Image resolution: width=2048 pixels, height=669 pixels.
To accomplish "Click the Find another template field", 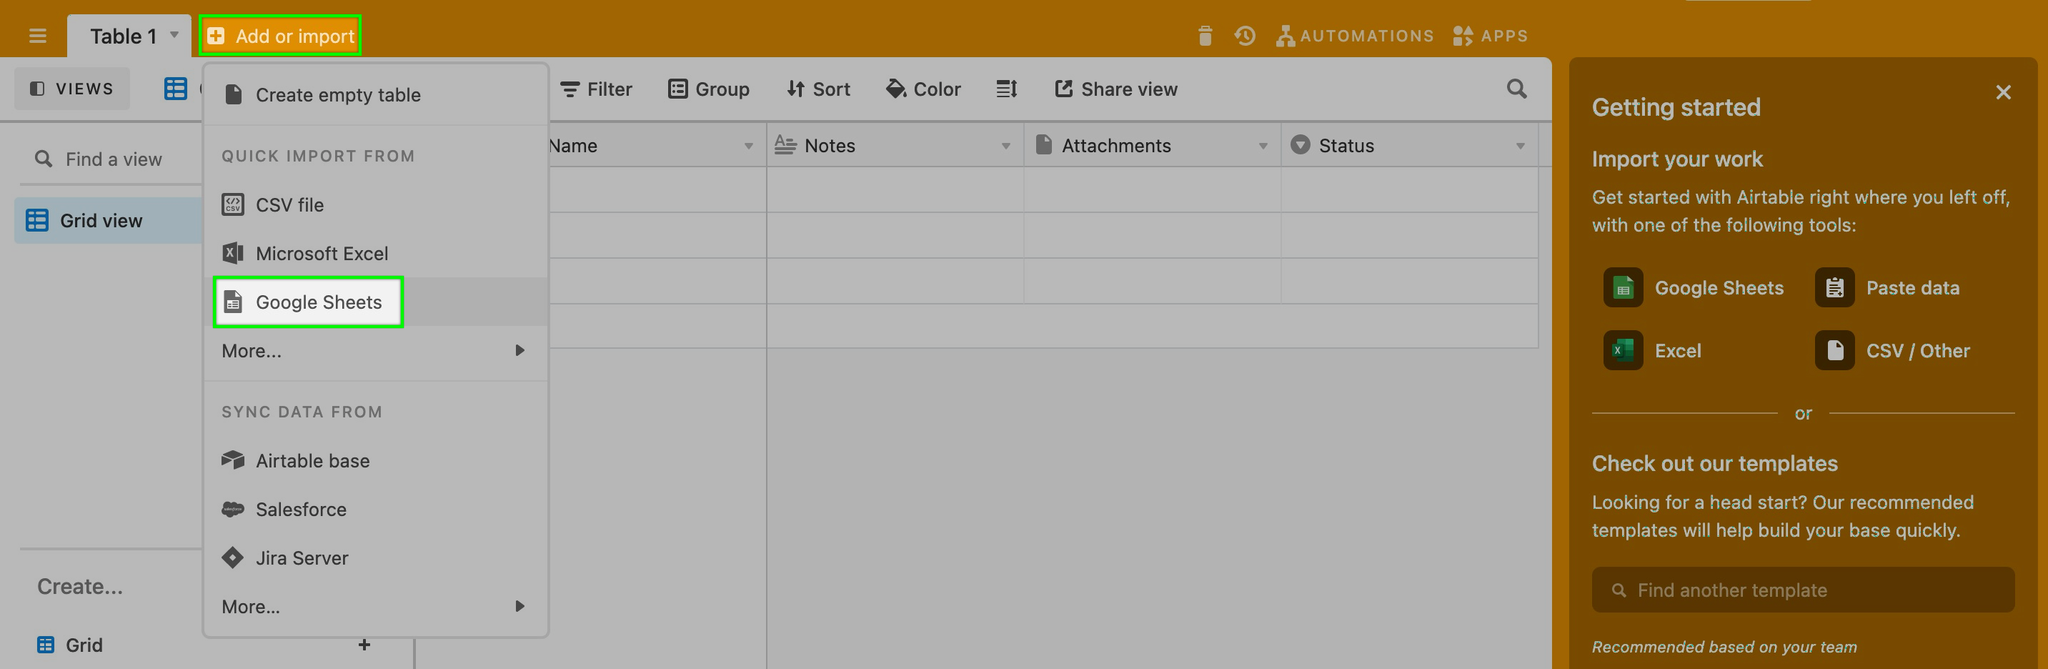I will coord(1803,590).
